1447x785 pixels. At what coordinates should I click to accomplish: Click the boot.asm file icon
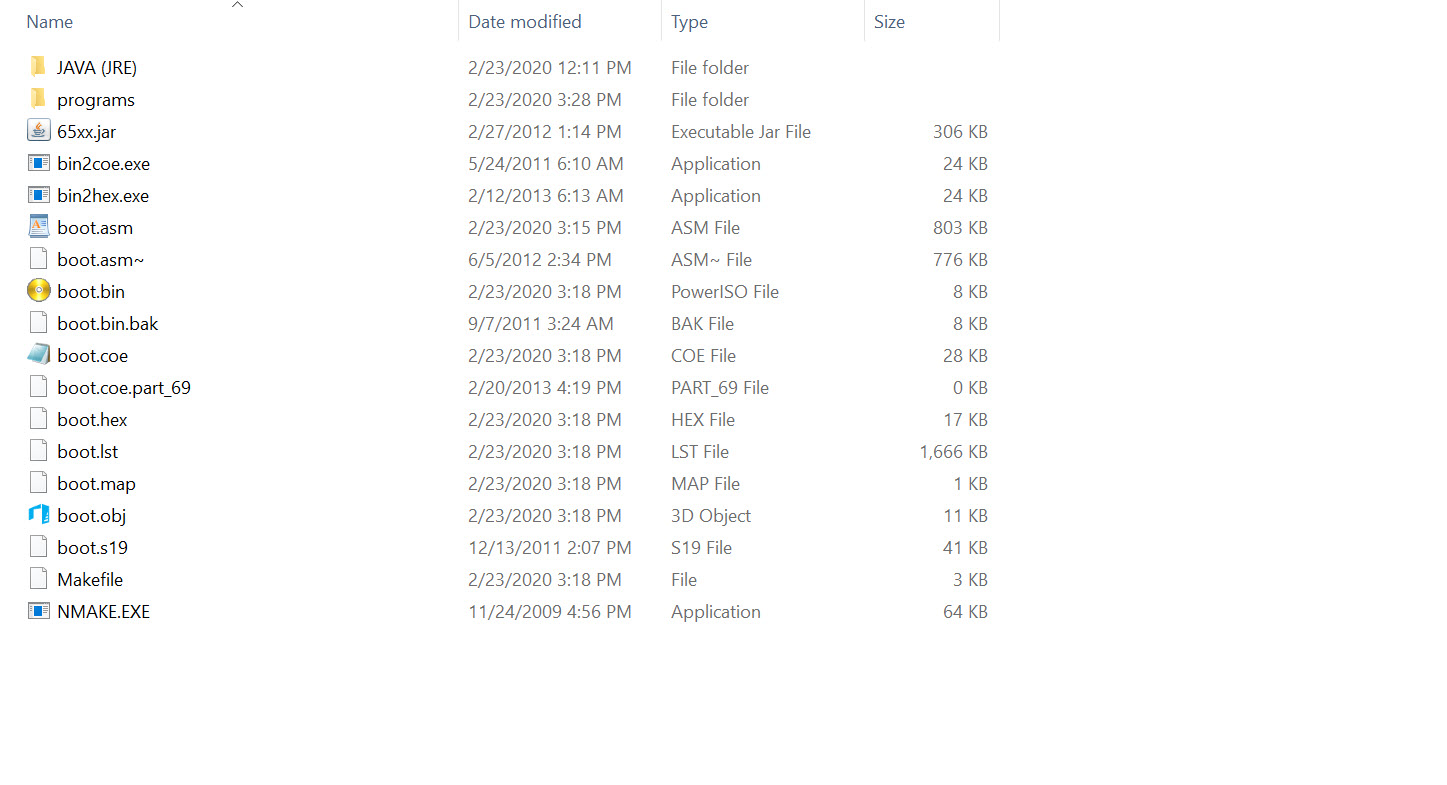click(x=39, y=227)
